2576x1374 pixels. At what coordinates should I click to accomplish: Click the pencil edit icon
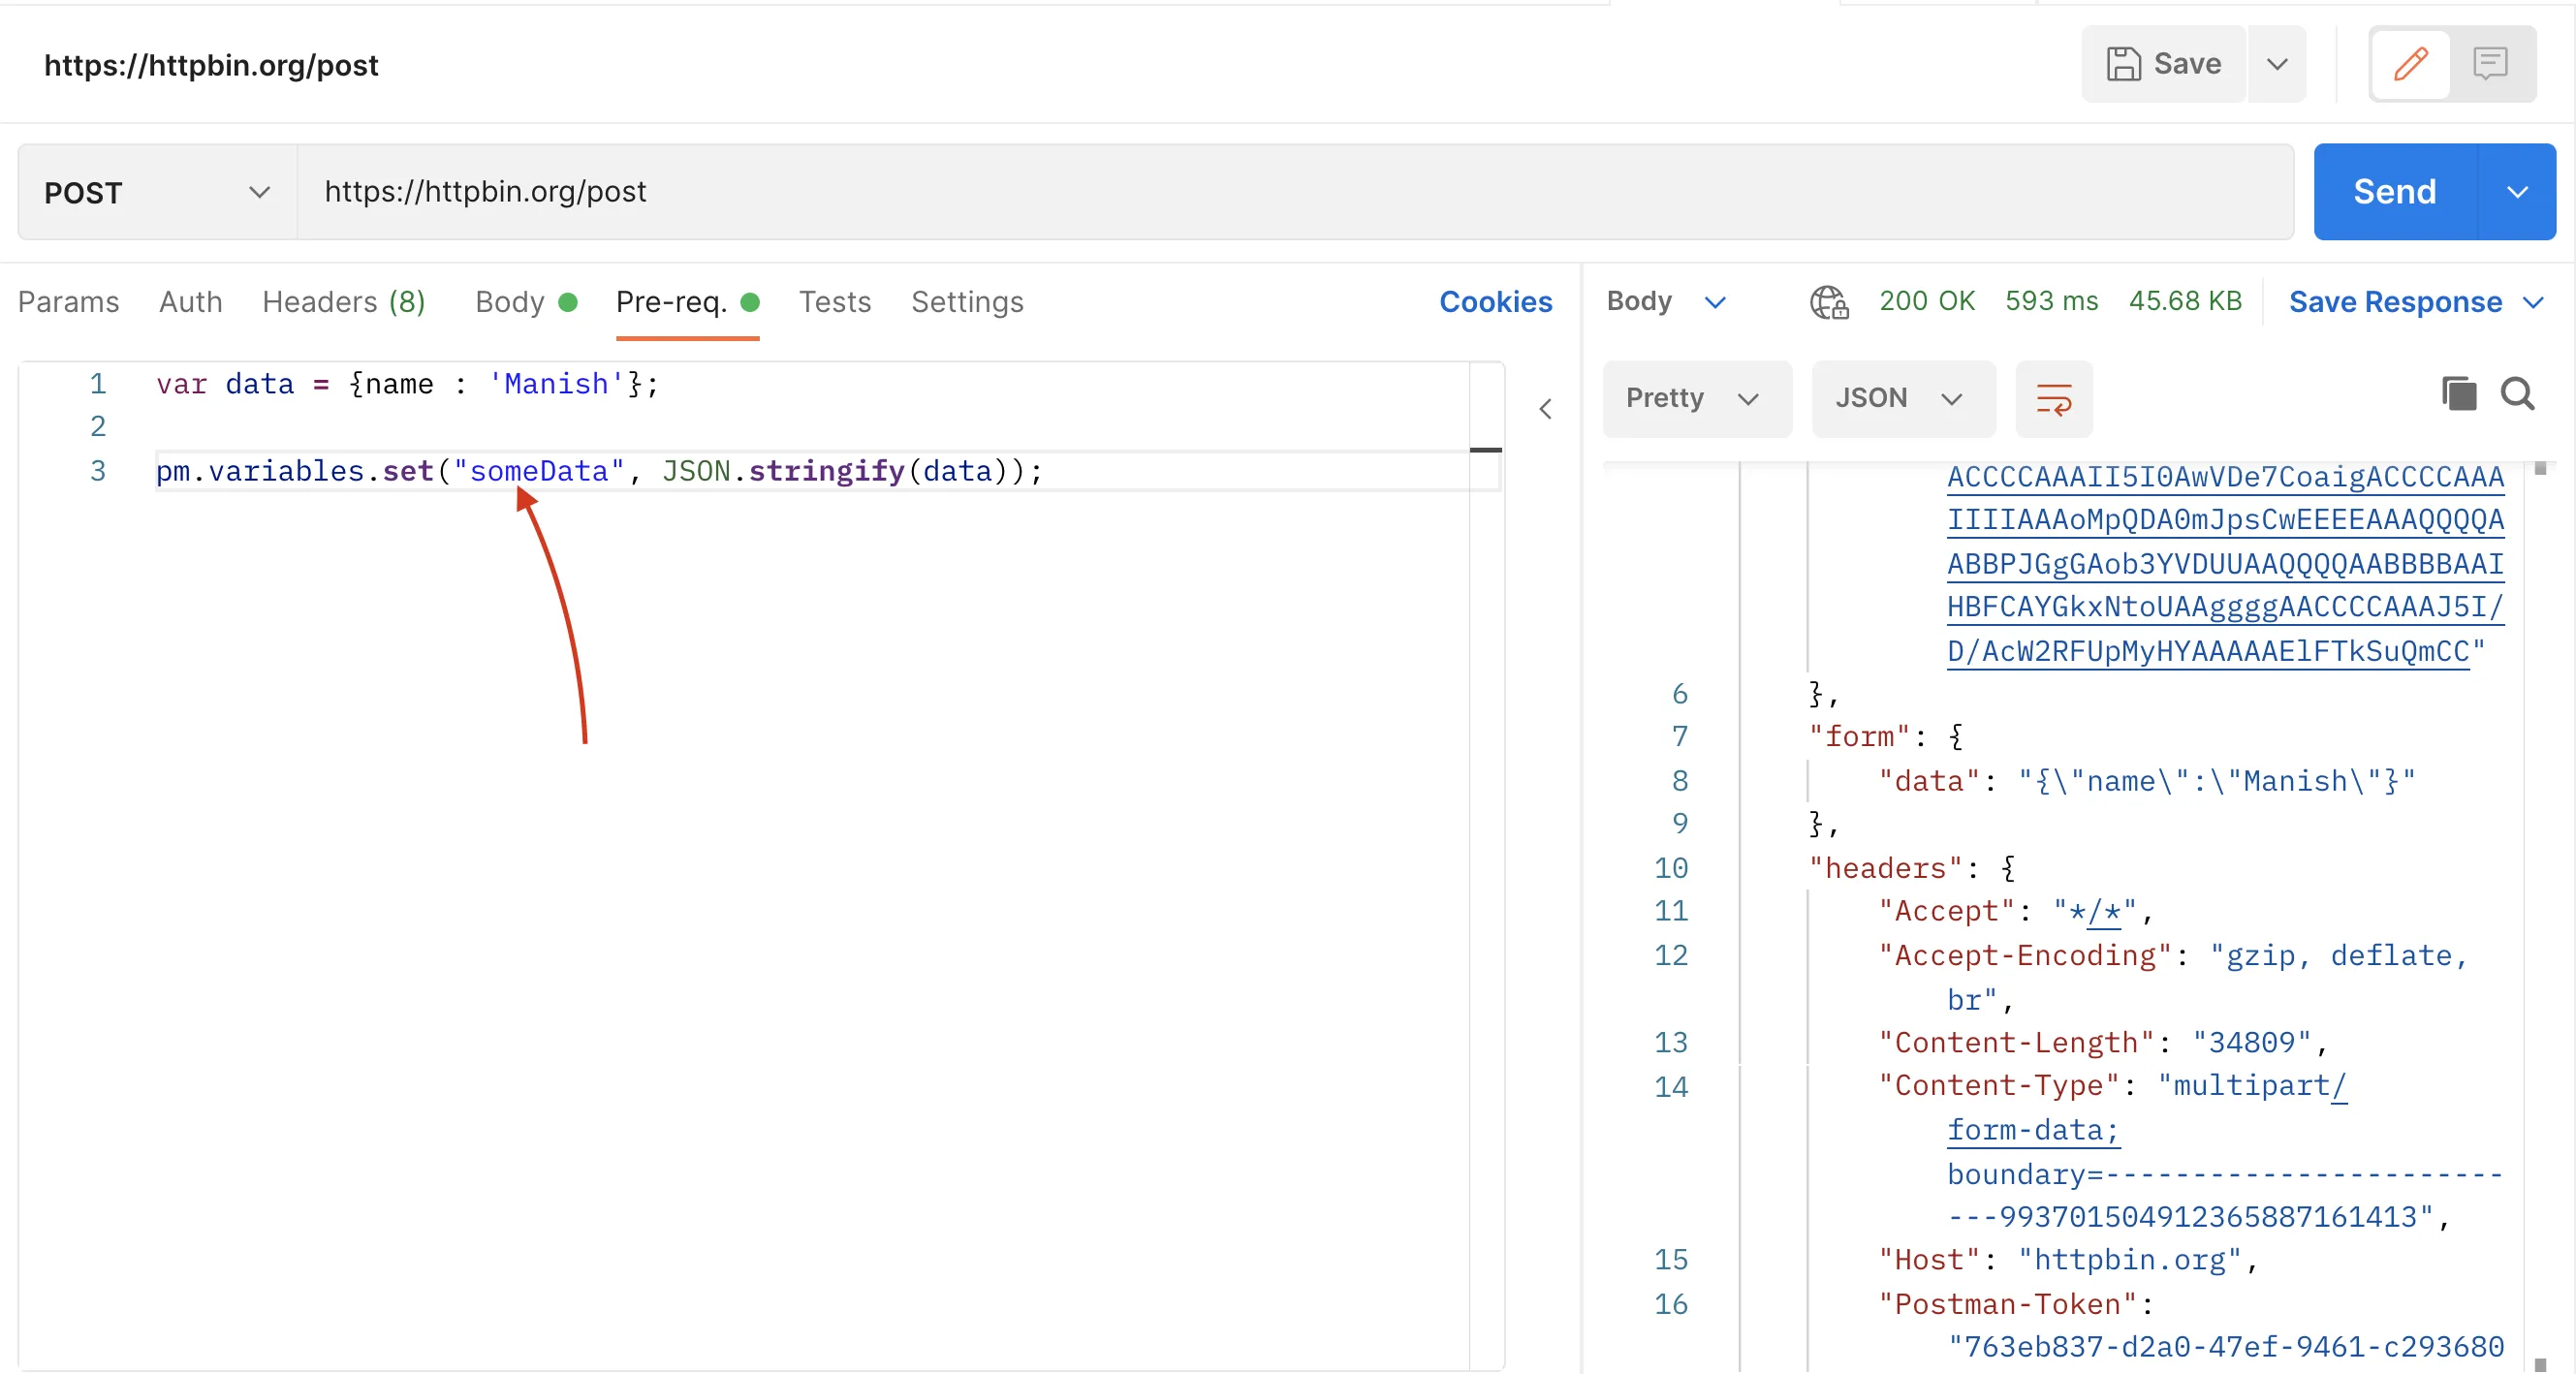click(2410, 64)
